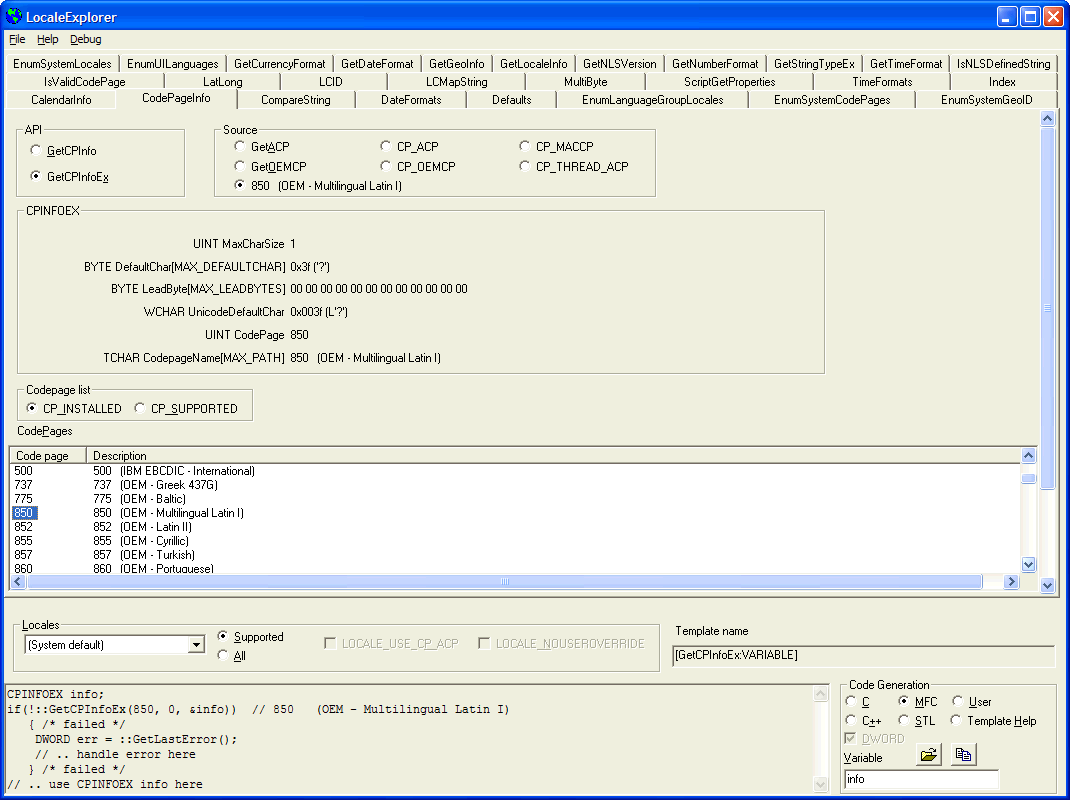Open the GetLocaleInfo tab
This screenshot has width=1070, height=800.
tap(534, 63)
